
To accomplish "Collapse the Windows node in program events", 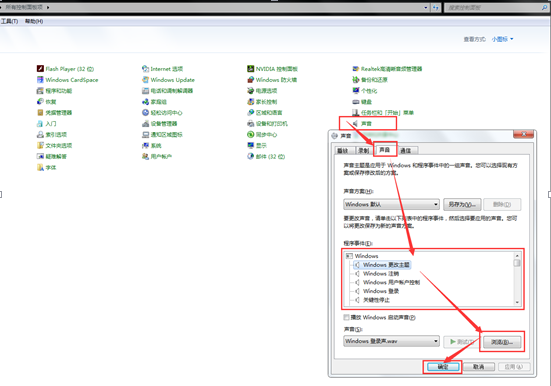I will [x=349, y=256].
